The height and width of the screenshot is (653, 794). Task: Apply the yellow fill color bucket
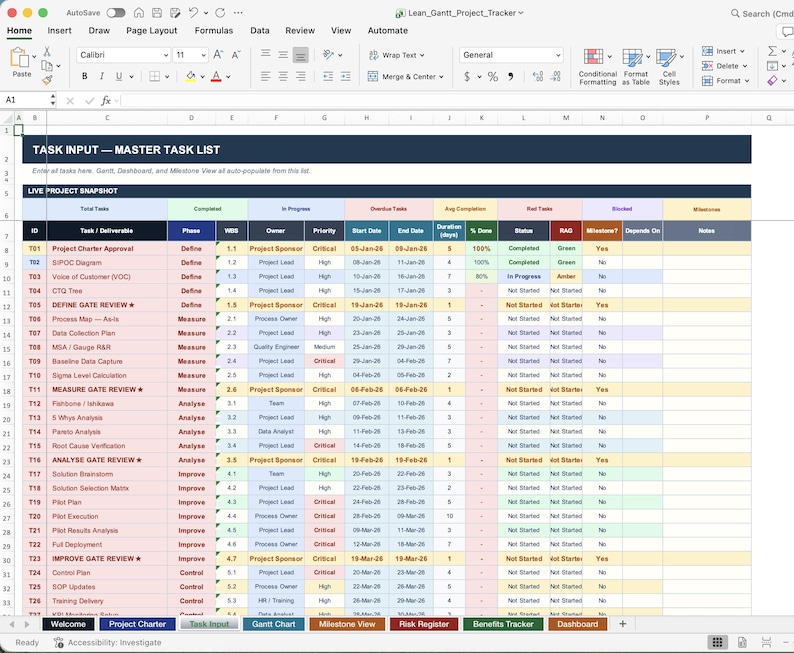[x=191, y=76]
